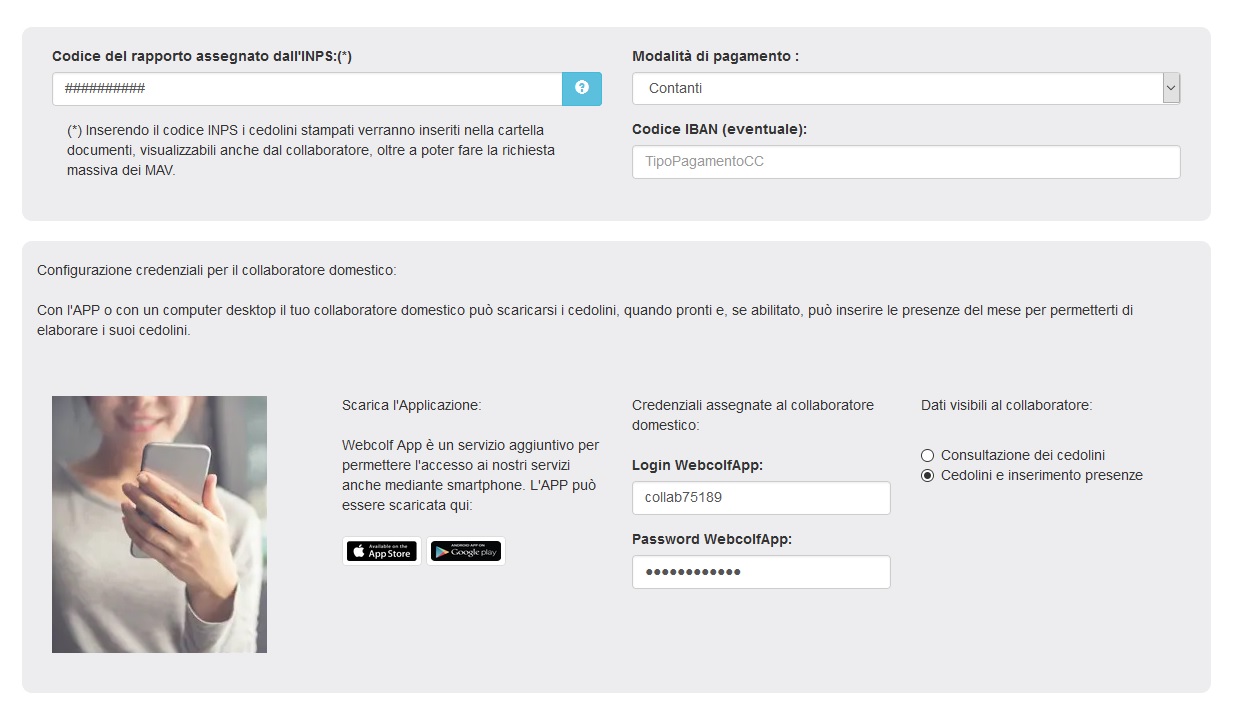1244x728 pixels.
Task: Toggle the currently selected collaborator data option
Action: (926, 475)
